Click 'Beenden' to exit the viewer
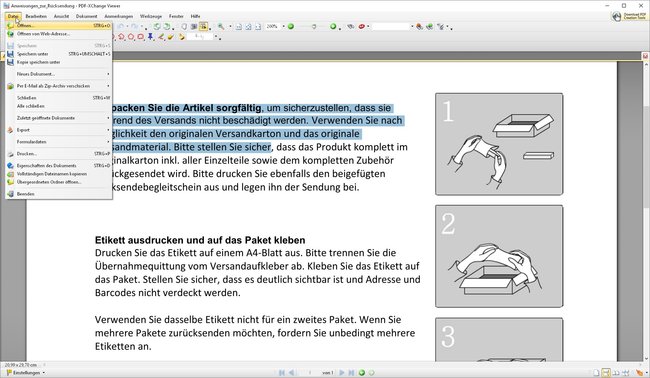Viewport: 650px width, 378px height. (x=58, y=194)
